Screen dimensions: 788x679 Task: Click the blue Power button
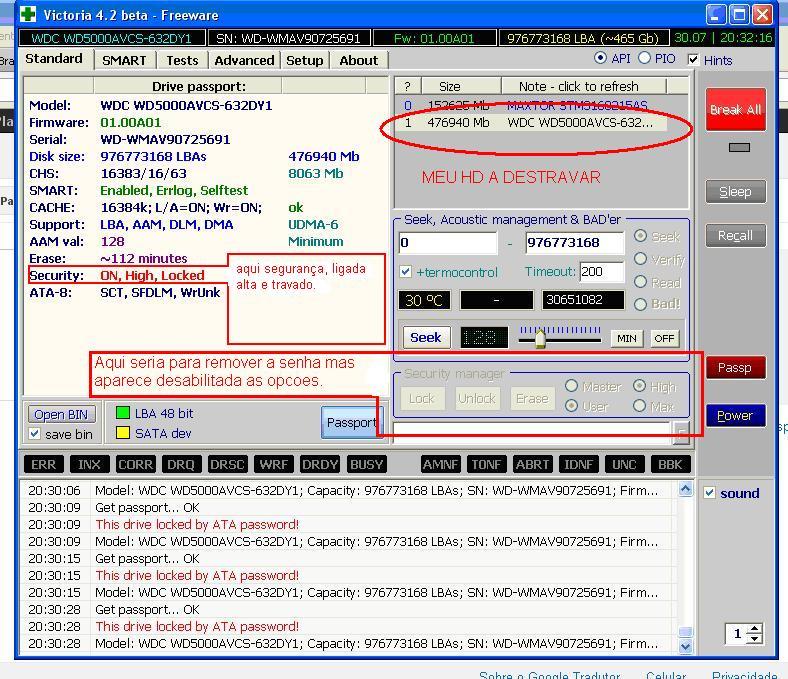[735, 416]
